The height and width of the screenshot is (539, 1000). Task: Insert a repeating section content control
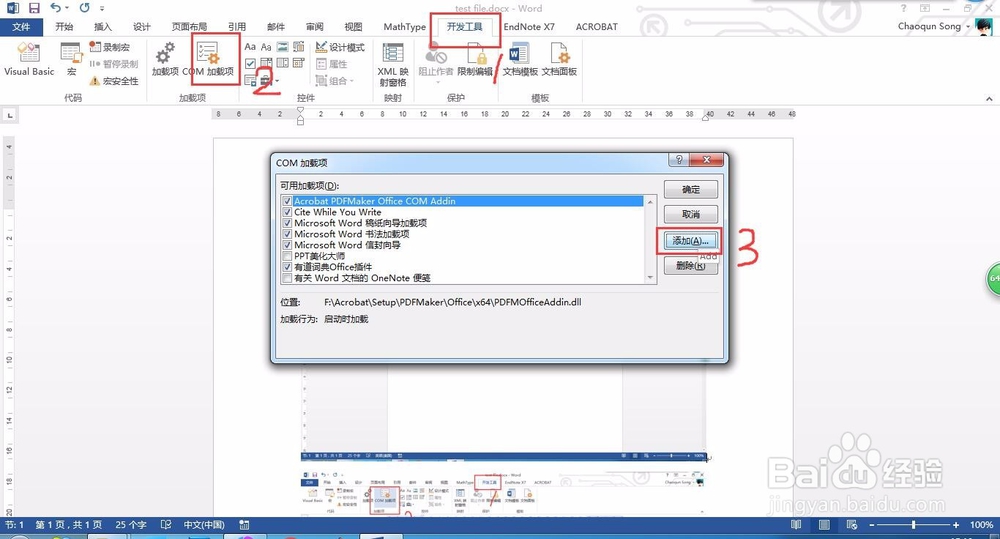(250, 80)
